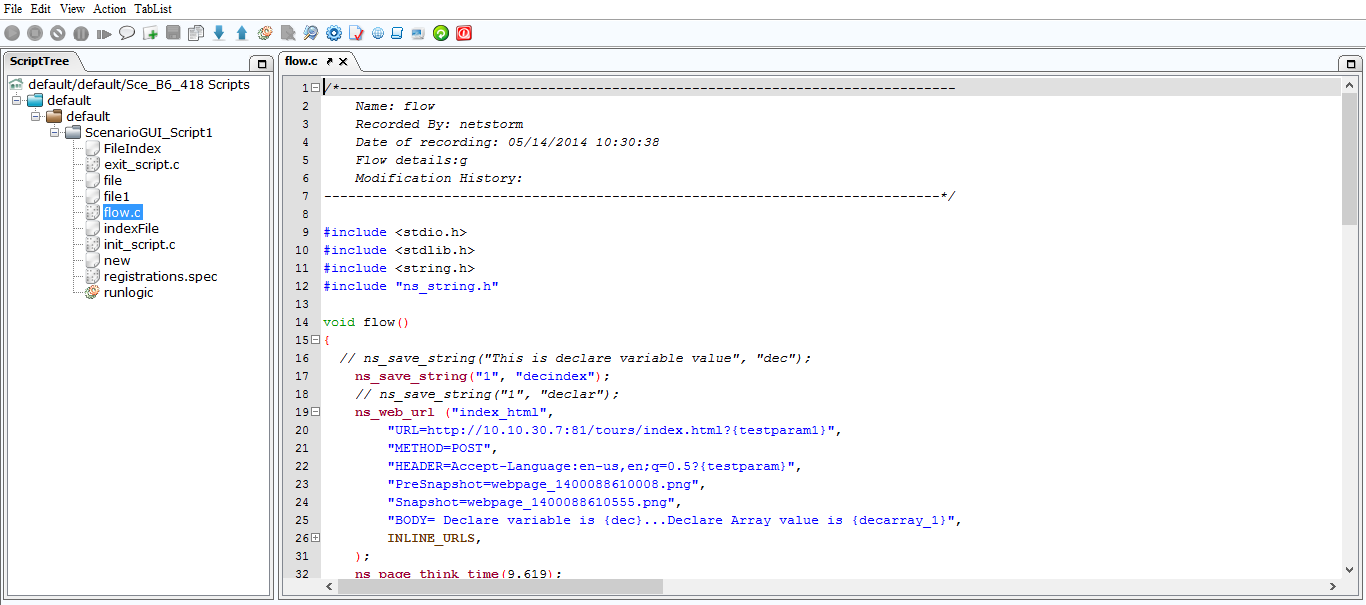
Task: Click the gray document search icon
Action: point(288,33)
